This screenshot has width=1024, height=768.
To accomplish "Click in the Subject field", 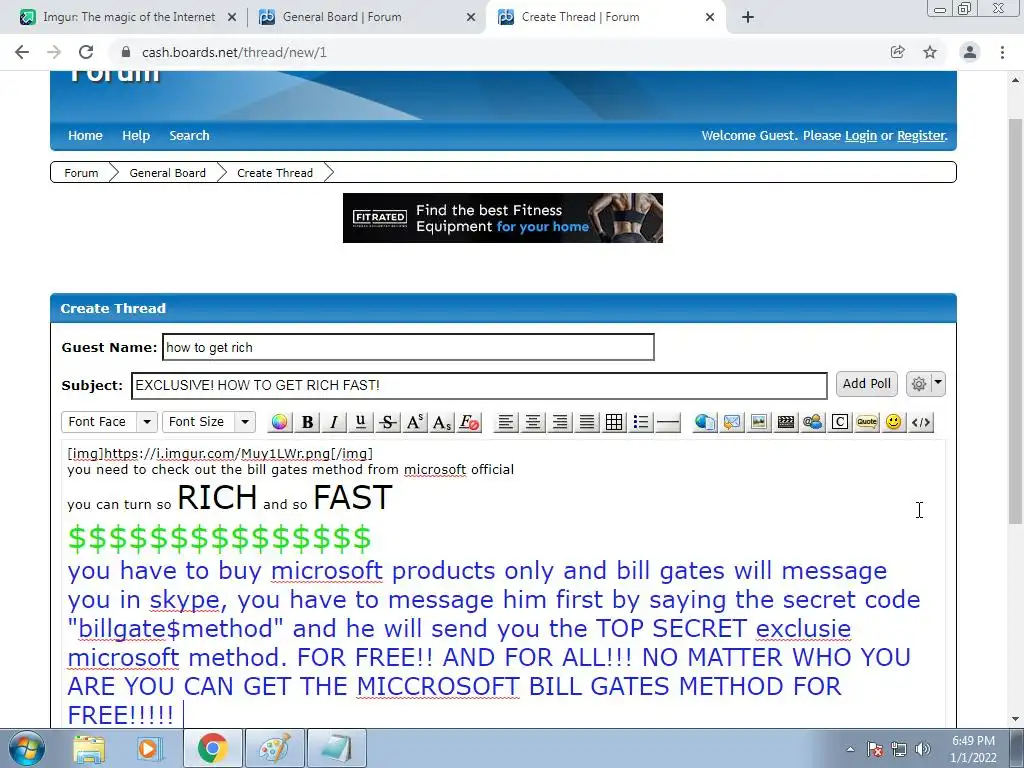I will coord(479,385).
